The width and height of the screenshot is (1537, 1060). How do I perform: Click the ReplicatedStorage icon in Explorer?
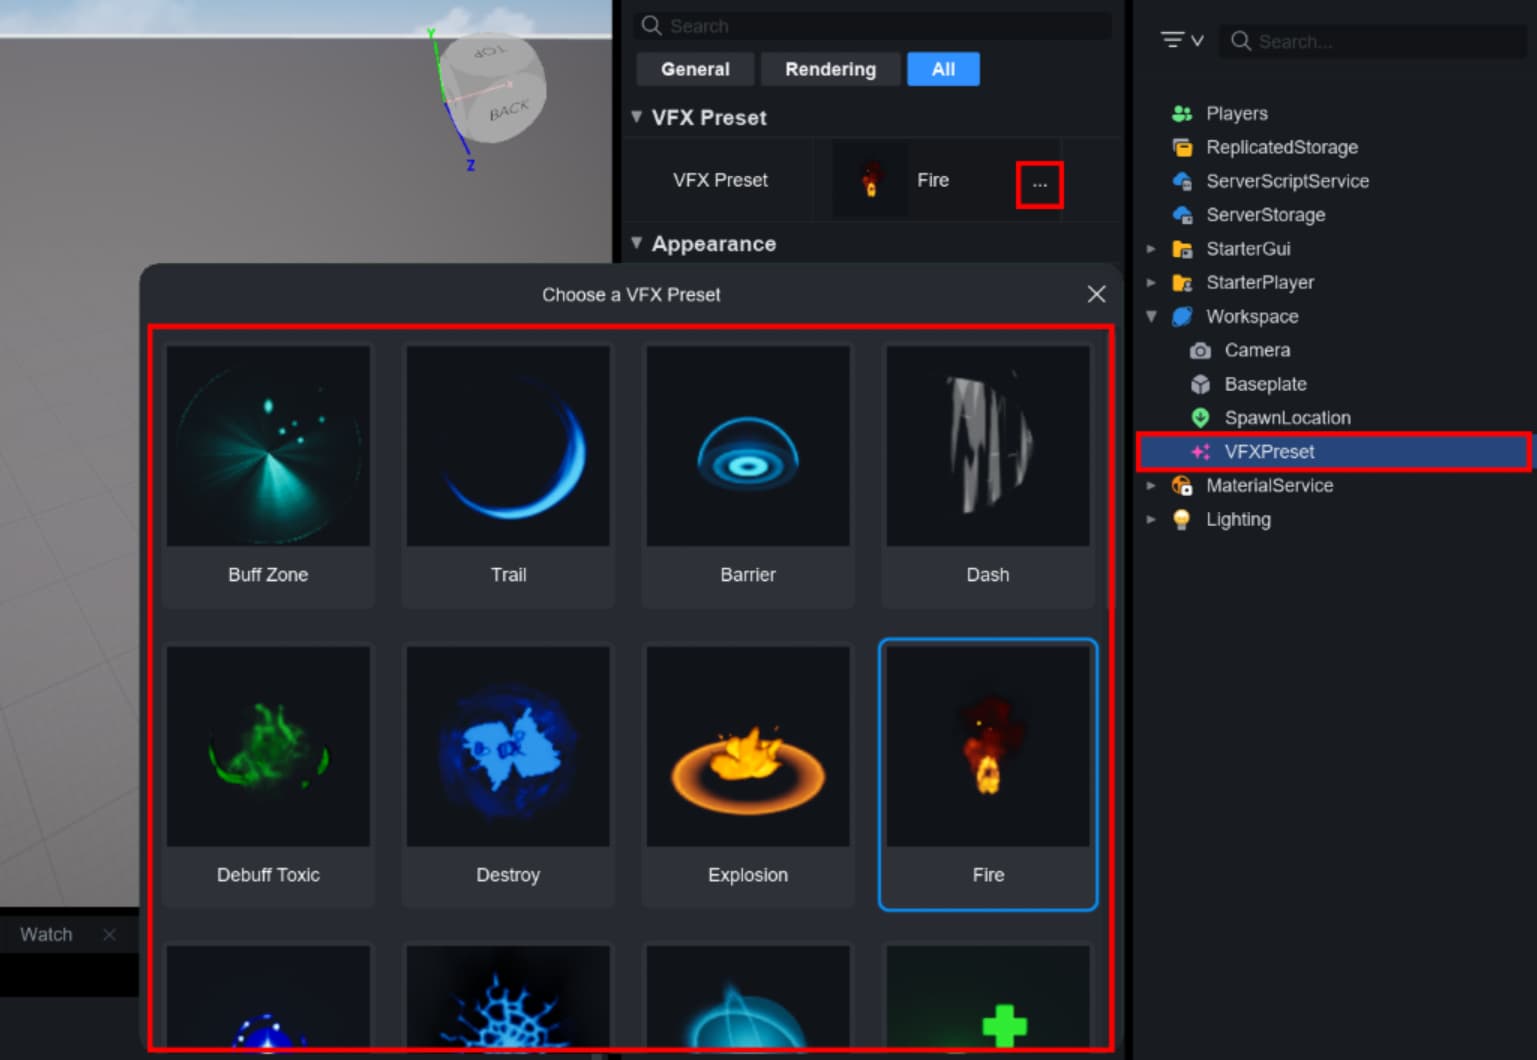1182,148
